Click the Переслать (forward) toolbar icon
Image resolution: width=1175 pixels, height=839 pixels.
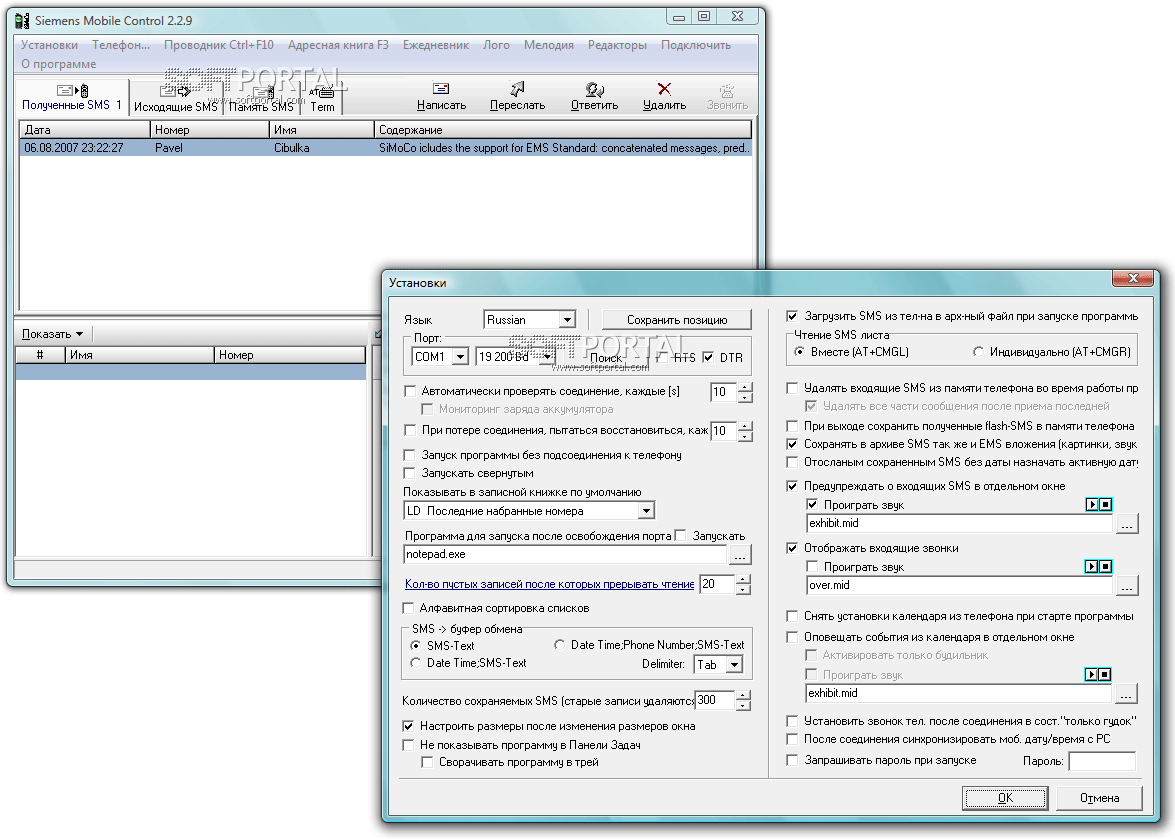(x=517, y=89)
